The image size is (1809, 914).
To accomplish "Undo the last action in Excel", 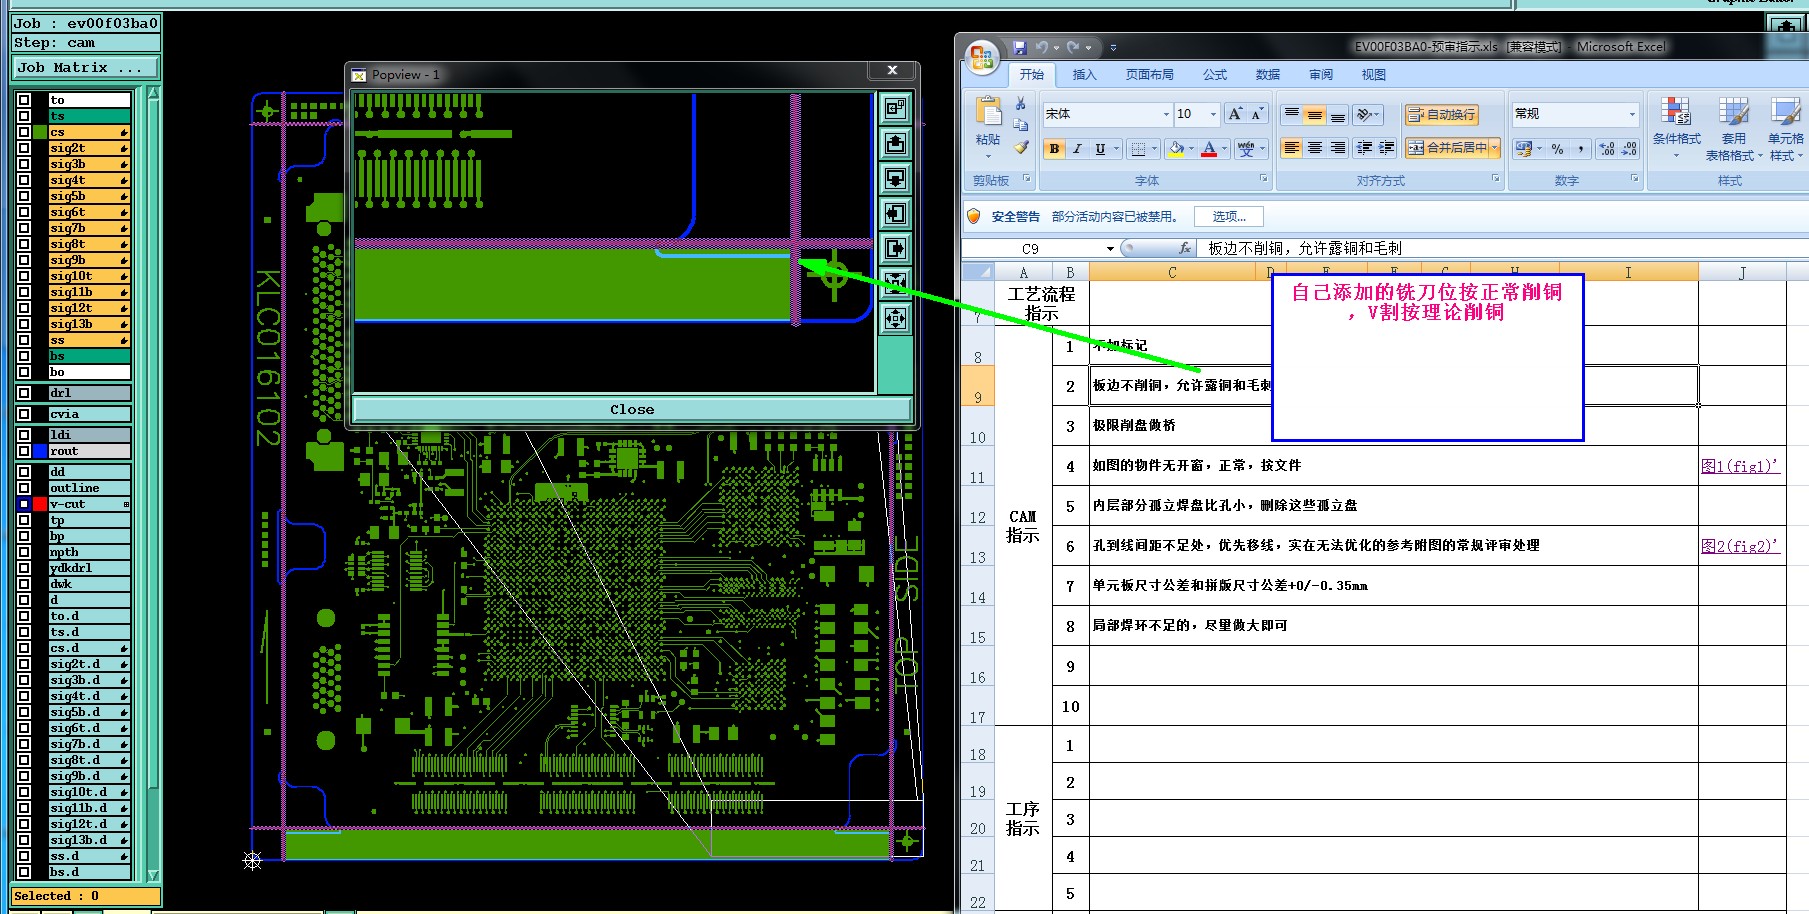I will [x=1042, y=47].
